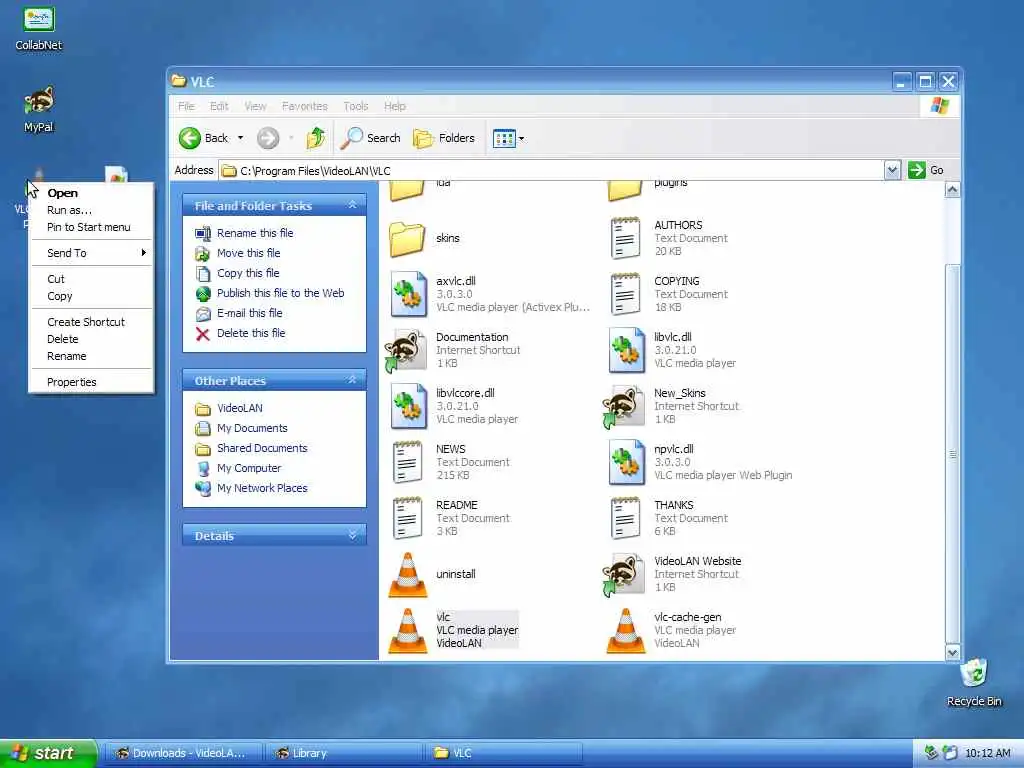The image size is (1024, 768).
Task: Open the View menu
Action: 255,106
